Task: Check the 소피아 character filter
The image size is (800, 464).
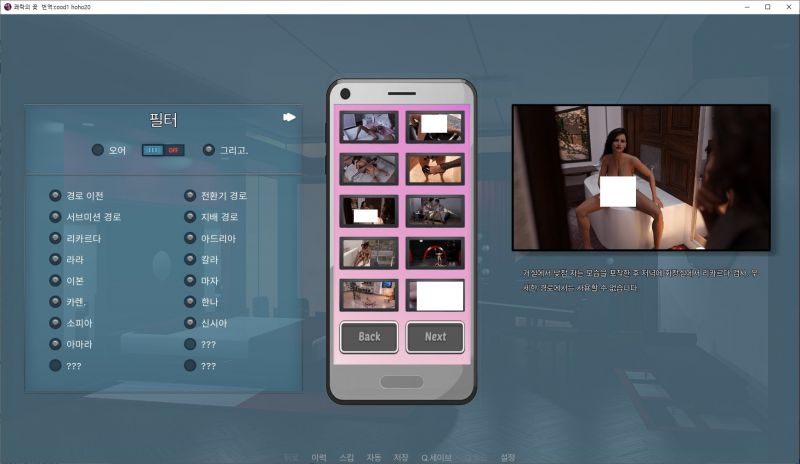Action: pos(56,323)
